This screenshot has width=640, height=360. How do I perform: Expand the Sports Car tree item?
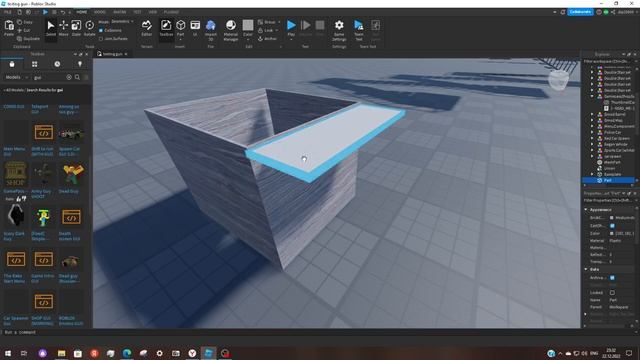tap(592, 150)
